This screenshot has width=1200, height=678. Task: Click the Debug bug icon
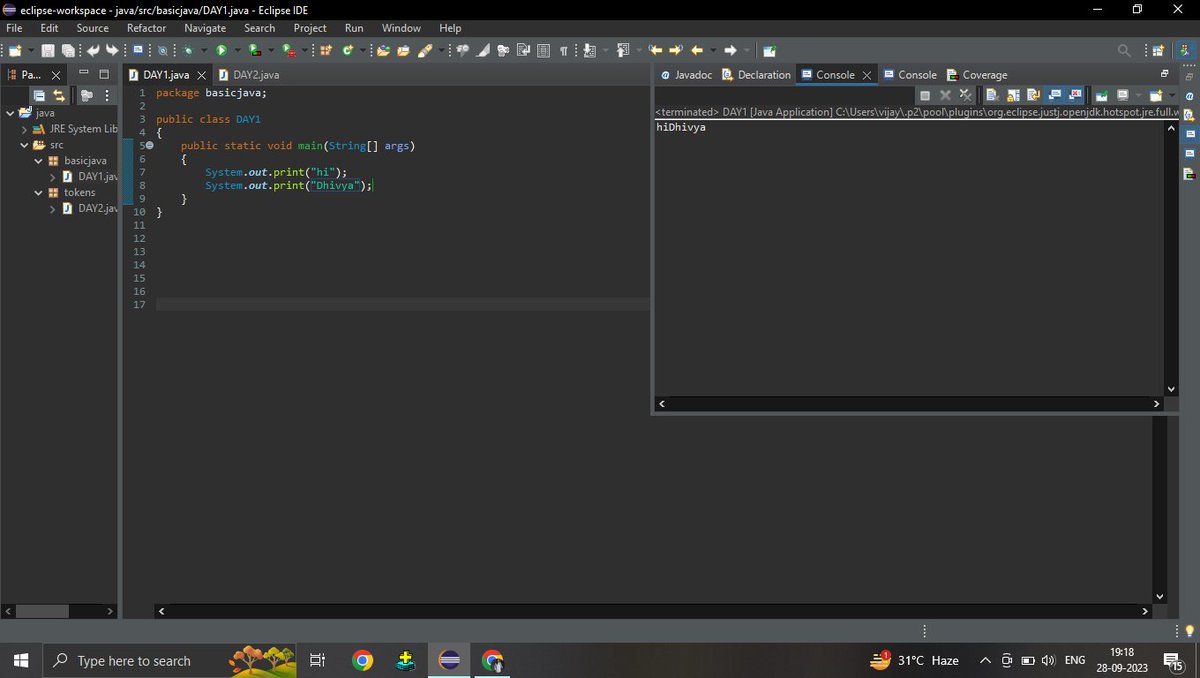tap(187, 50)
